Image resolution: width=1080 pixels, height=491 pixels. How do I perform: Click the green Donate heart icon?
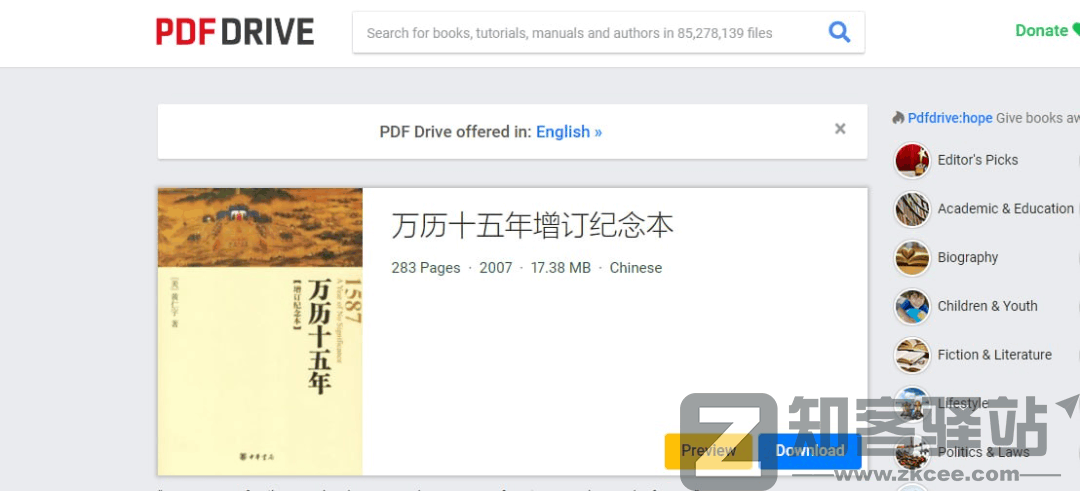coord(1076,30)
